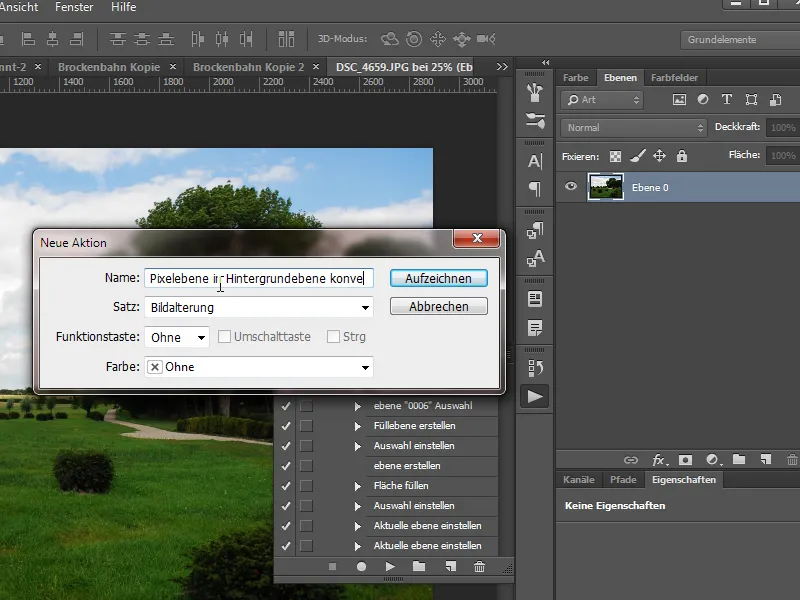
Task: Lock image pixels brush icon
Action: (x=638, y=156)
